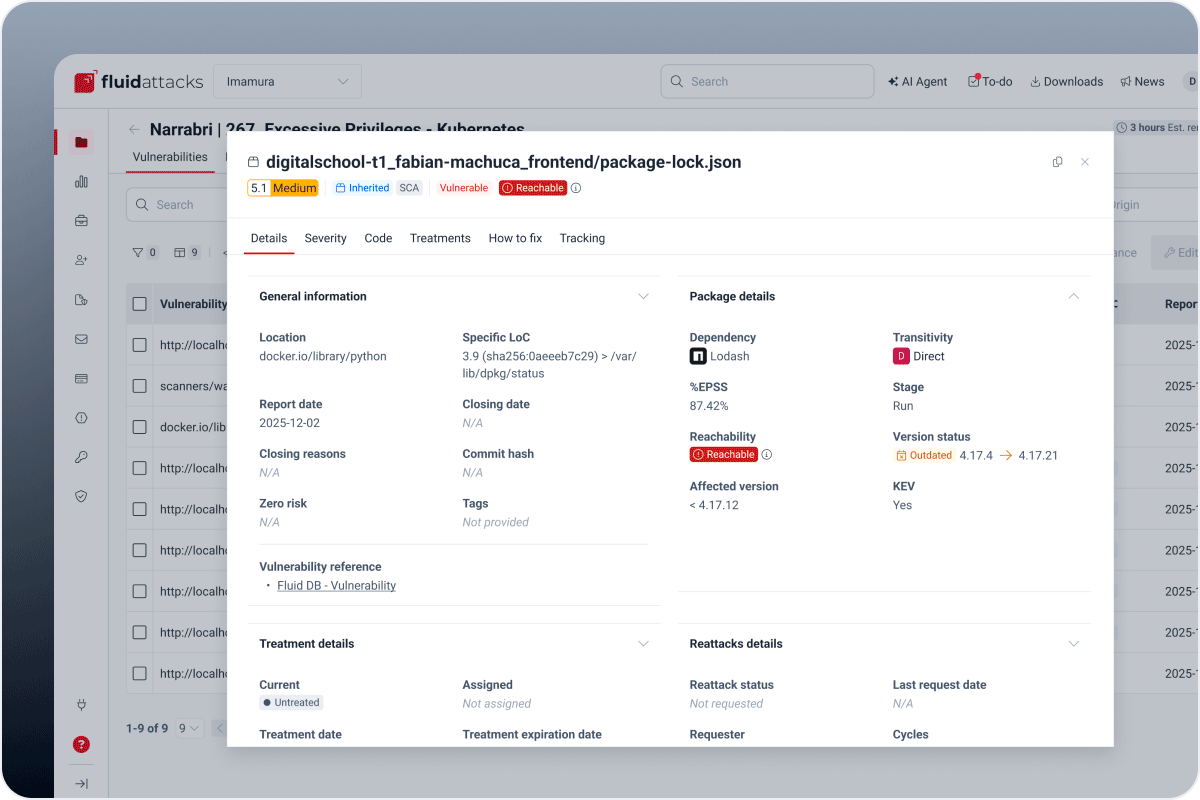Screen dimensions: 1200x800
Task: Open the briefcase icon in sidebar
Action: (x=82, y=220)
